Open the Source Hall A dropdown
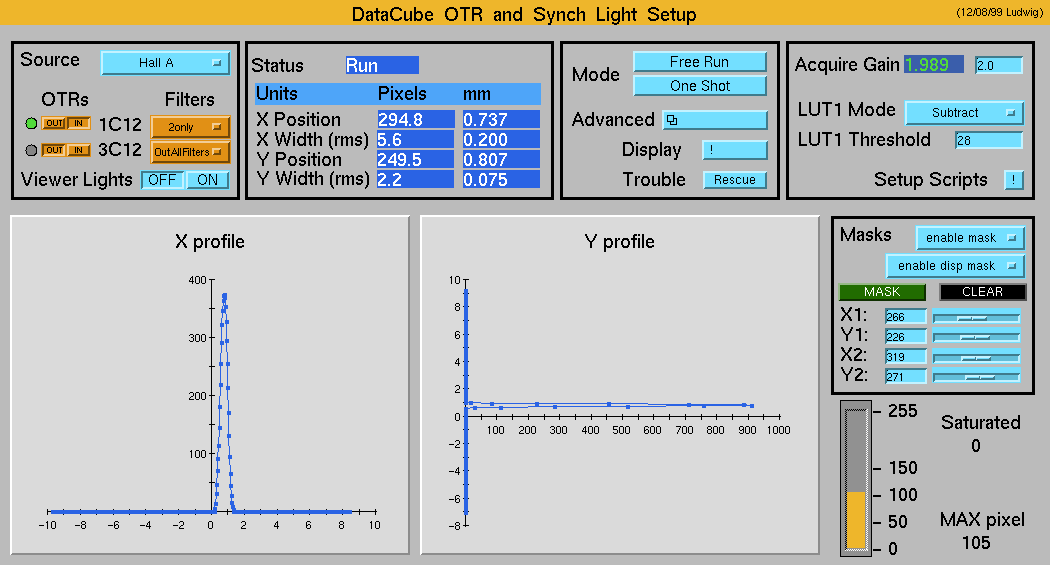Image resolution: width=1050 pixels, height=565 pixels. 165,63
